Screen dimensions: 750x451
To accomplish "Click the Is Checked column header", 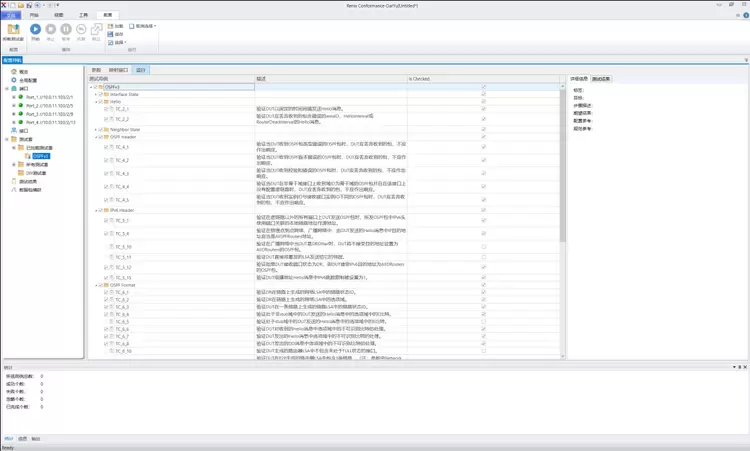I will pyautogui.click(x=420, y=78).
